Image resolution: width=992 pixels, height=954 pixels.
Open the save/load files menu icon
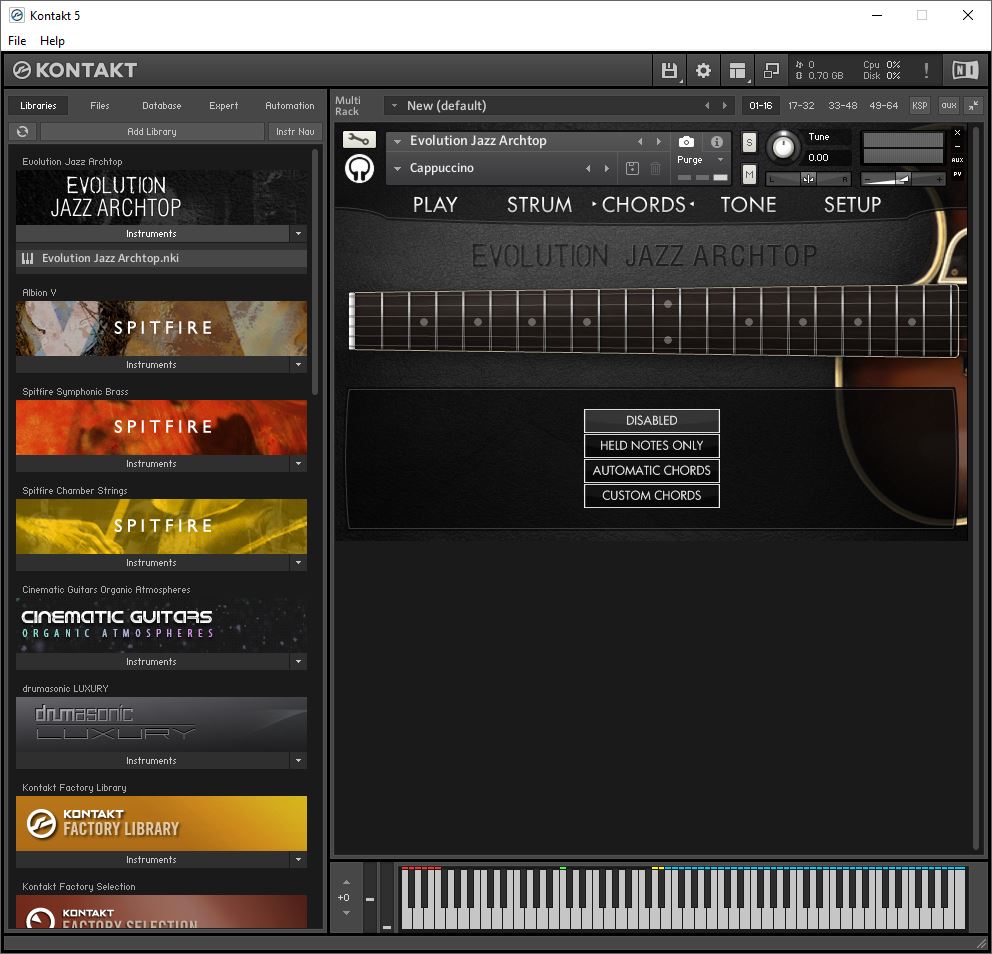coord(669,70)
